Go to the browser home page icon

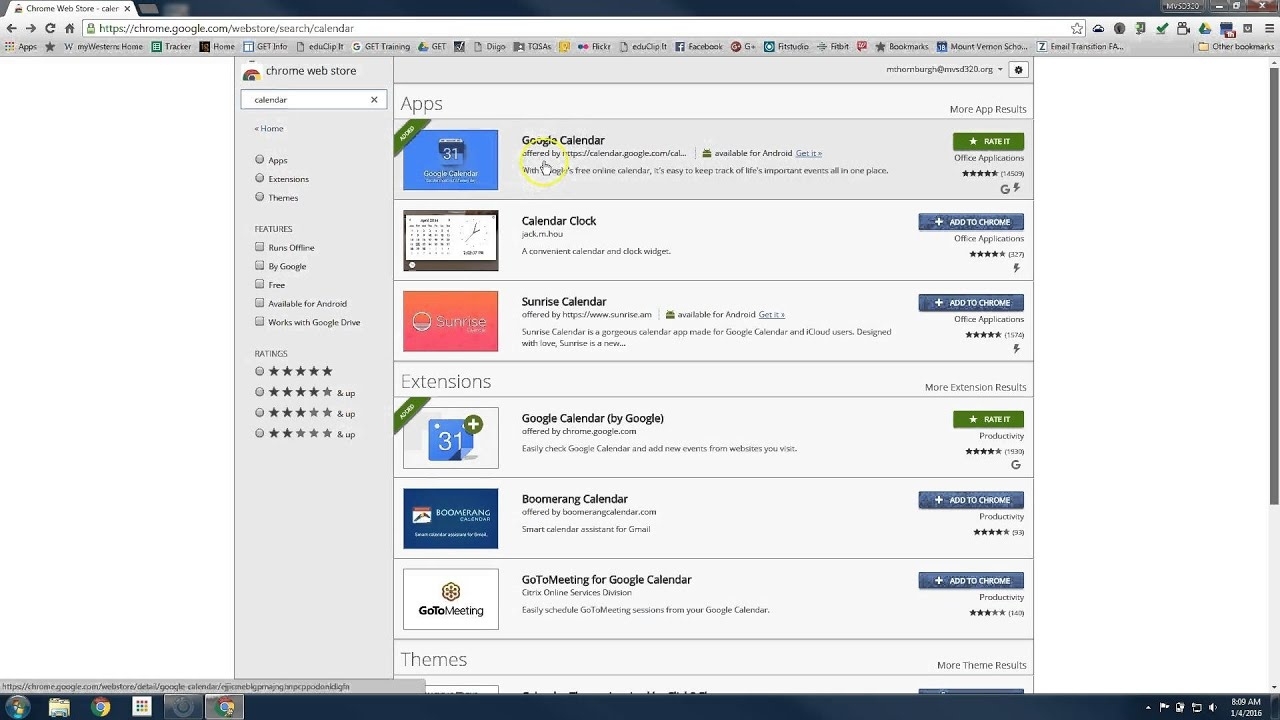click(69, 28)
